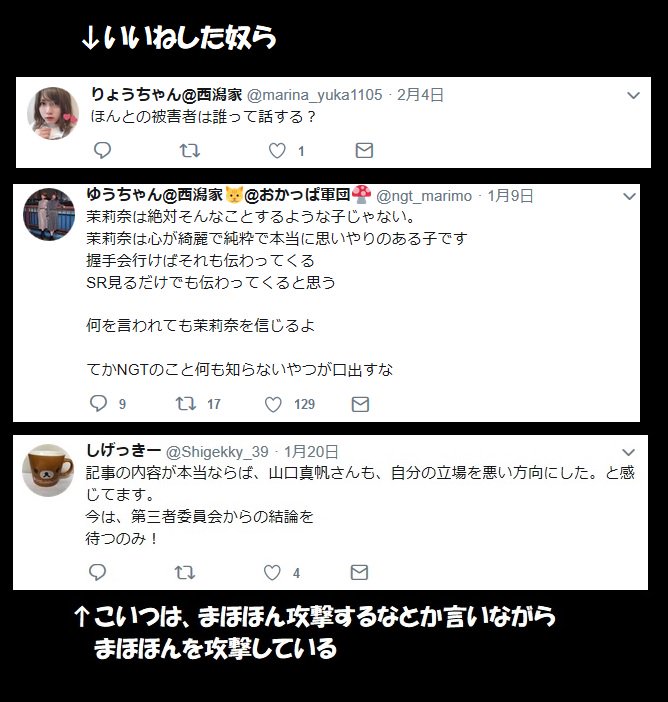Reply to the しげっきー tweet
This screenshot has height=702, width=668.
click(97, 572)
